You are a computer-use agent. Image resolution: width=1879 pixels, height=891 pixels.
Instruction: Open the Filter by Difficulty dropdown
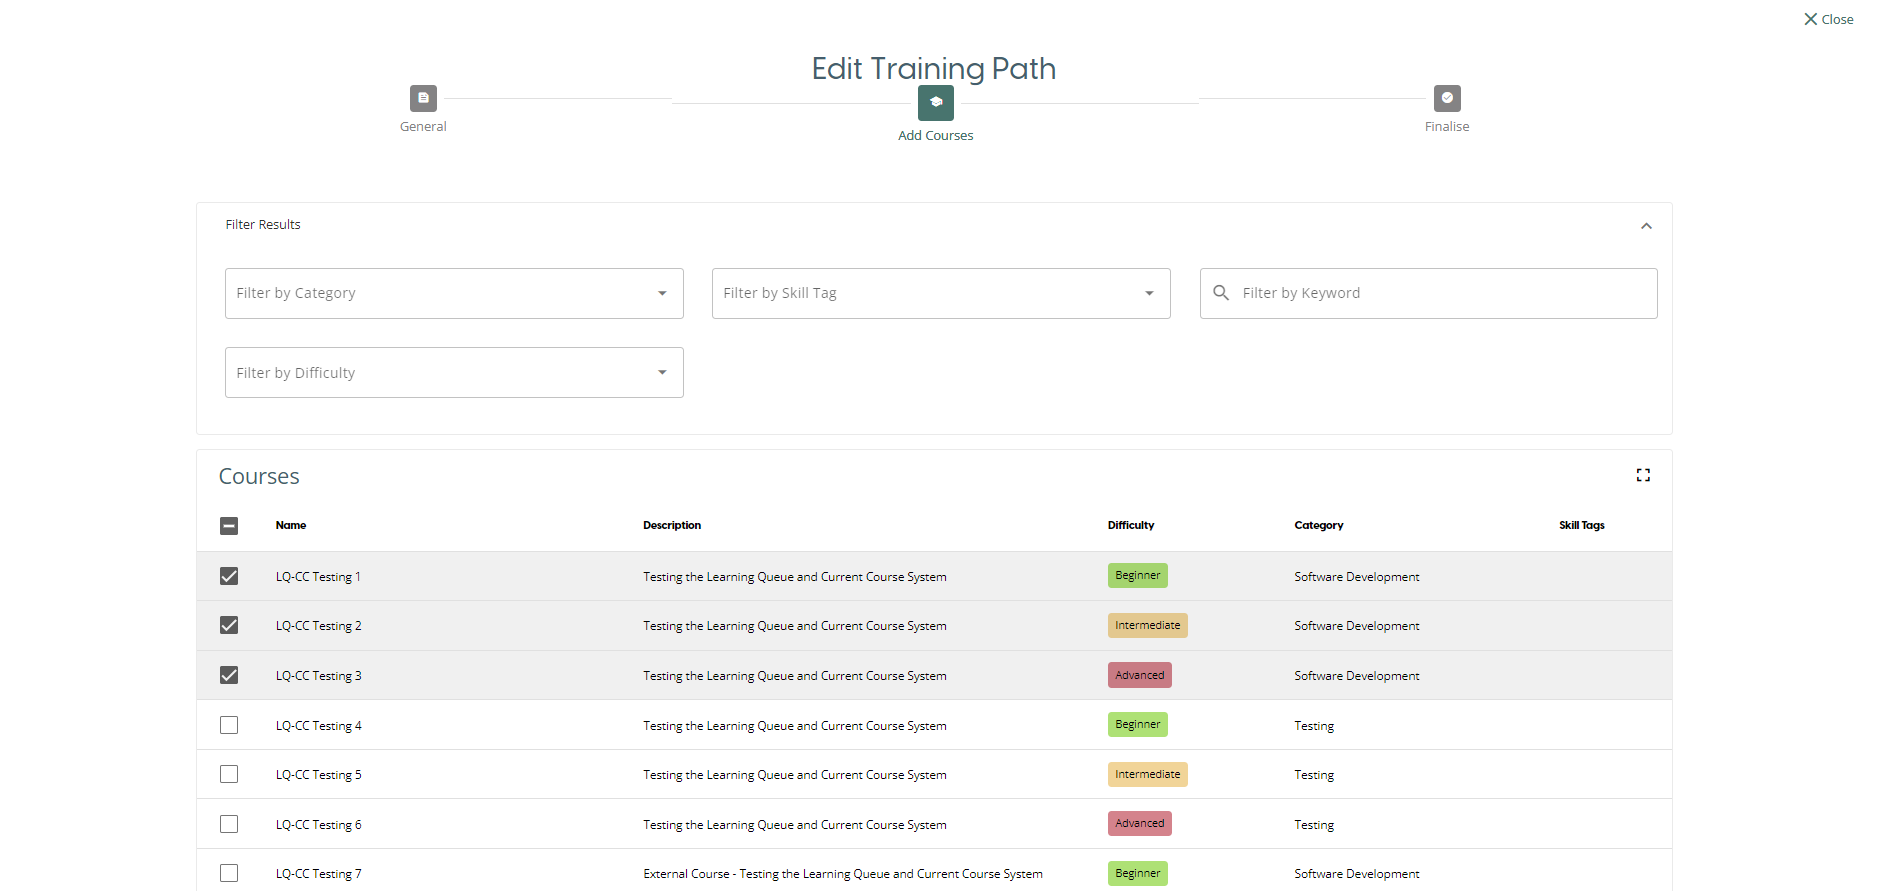point(454,373)
